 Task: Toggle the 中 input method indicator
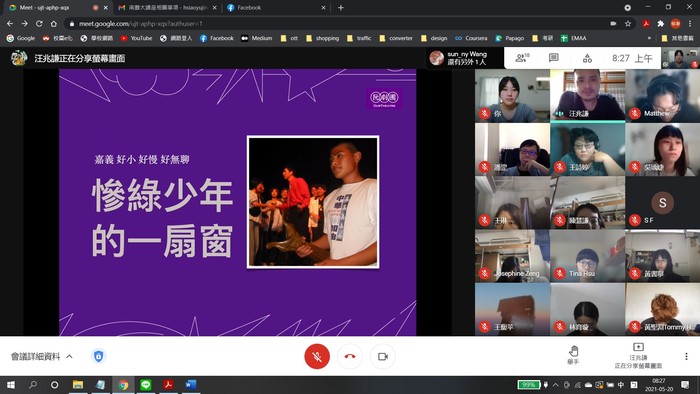click(x=621, y=385)
